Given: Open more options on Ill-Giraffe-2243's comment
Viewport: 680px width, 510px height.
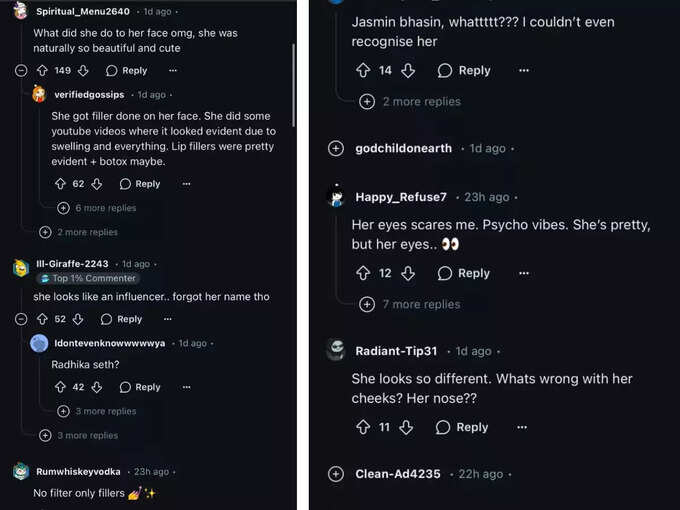Looking at the screenshot, I should 168,319.
